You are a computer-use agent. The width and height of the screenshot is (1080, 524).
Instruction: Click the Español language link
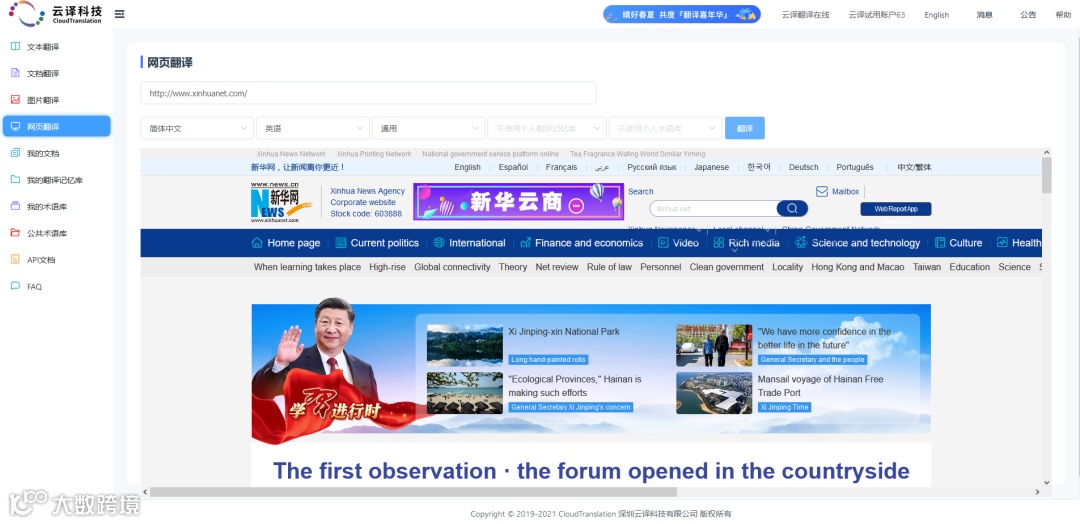click(513, 167)
